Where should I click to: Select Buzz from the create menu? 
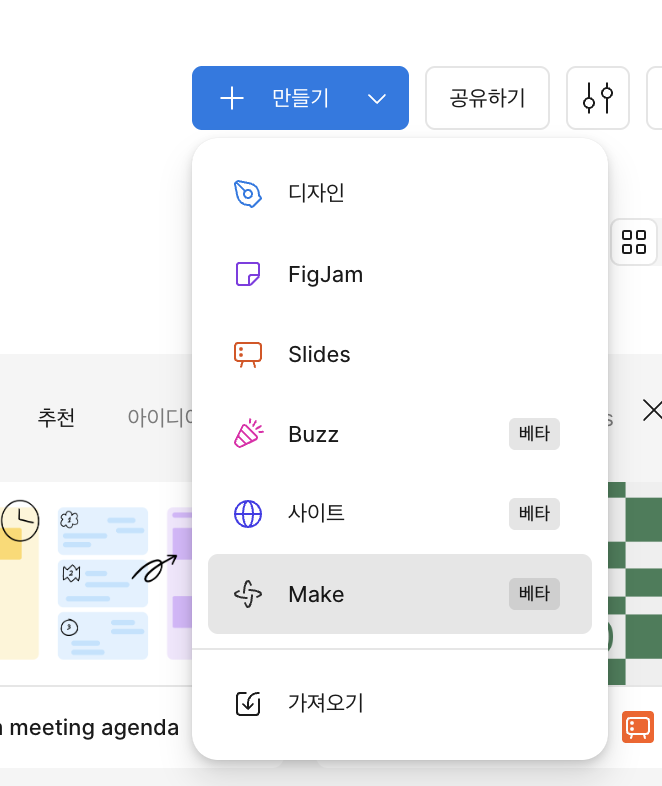[400, 434]
